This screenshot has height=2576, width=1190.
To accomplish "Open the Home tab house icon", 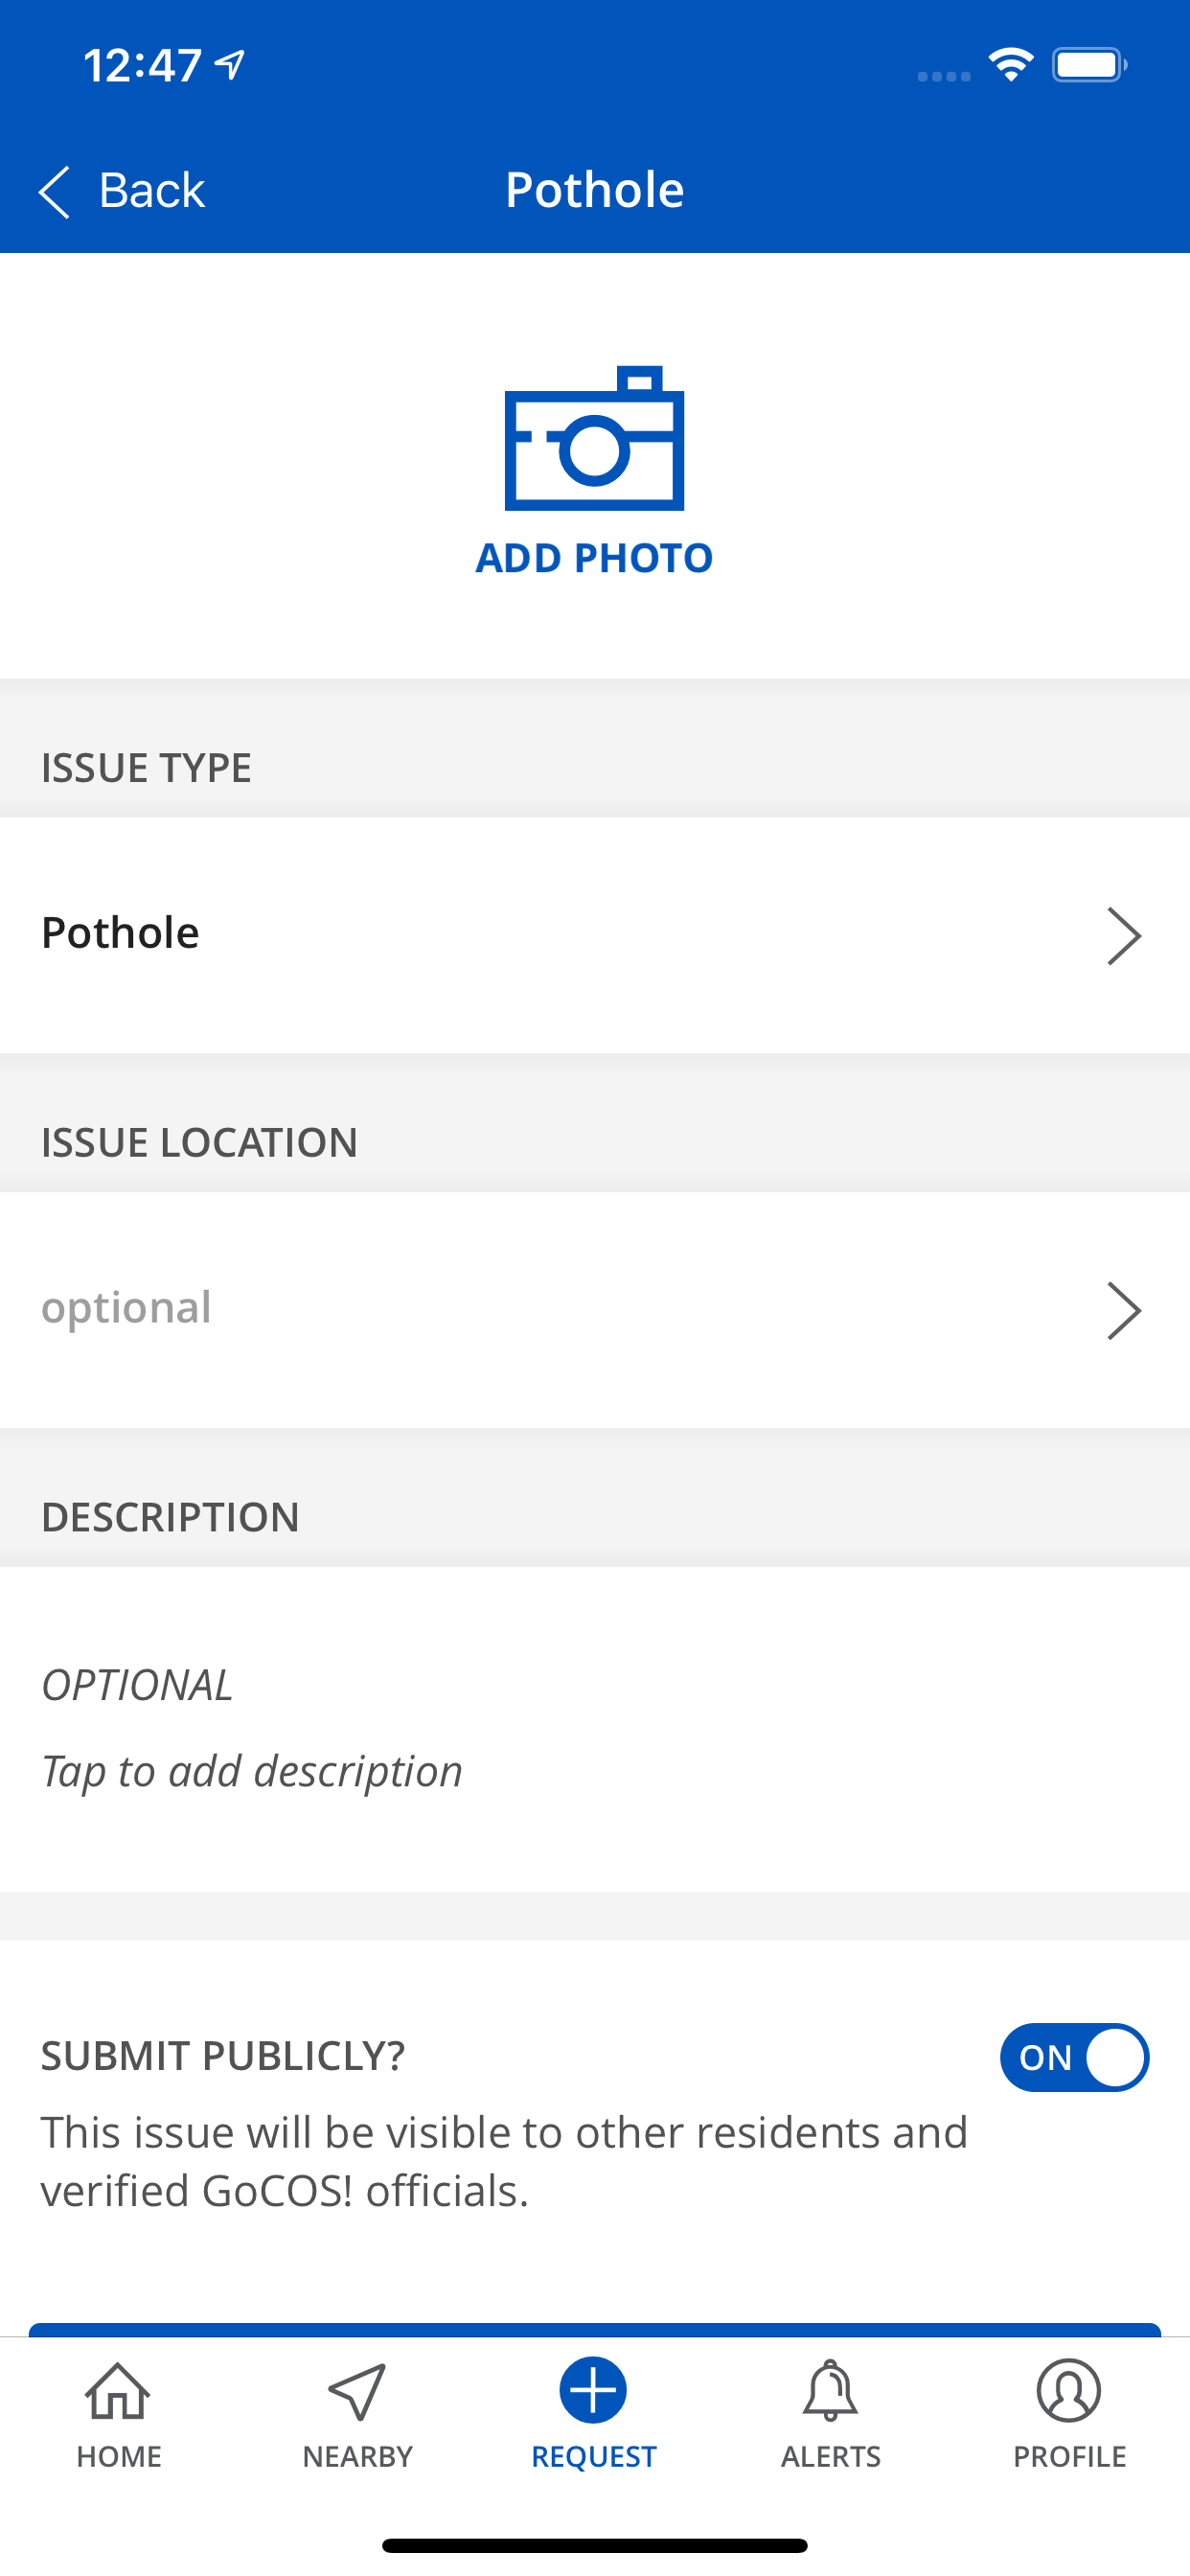I will click(x=118, y=2391).
